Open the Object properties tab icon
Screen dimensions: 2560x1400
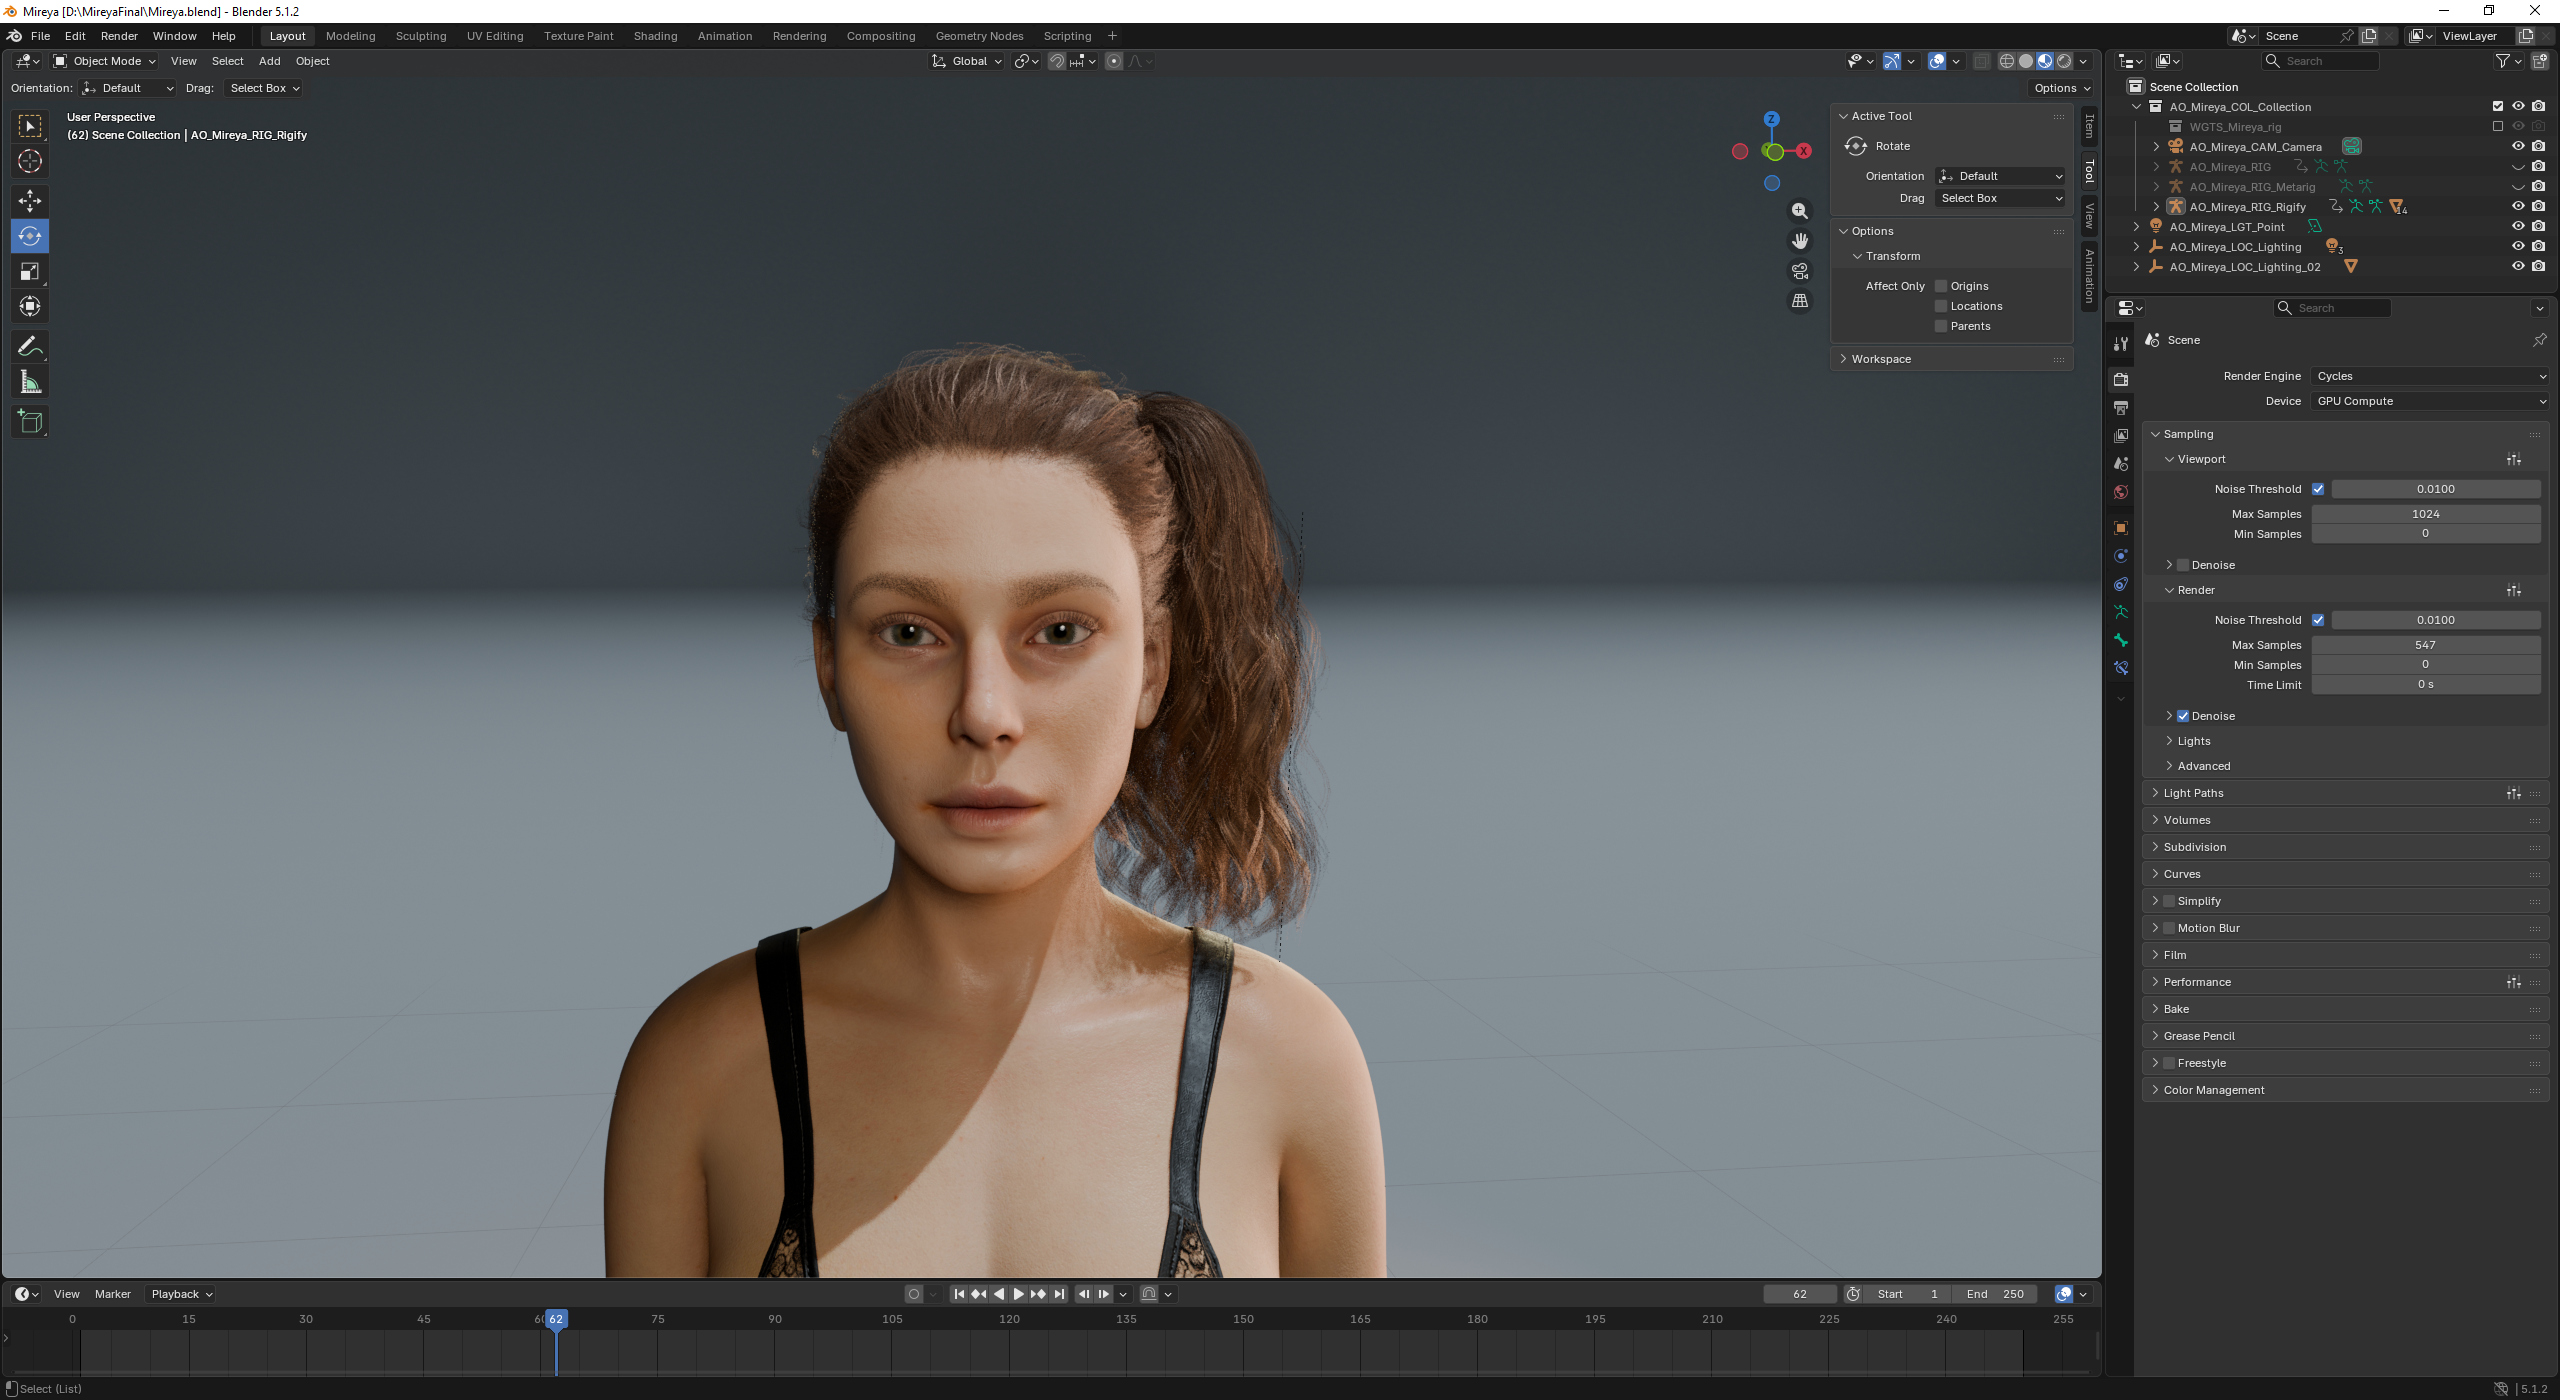(x=2121, y=528)
